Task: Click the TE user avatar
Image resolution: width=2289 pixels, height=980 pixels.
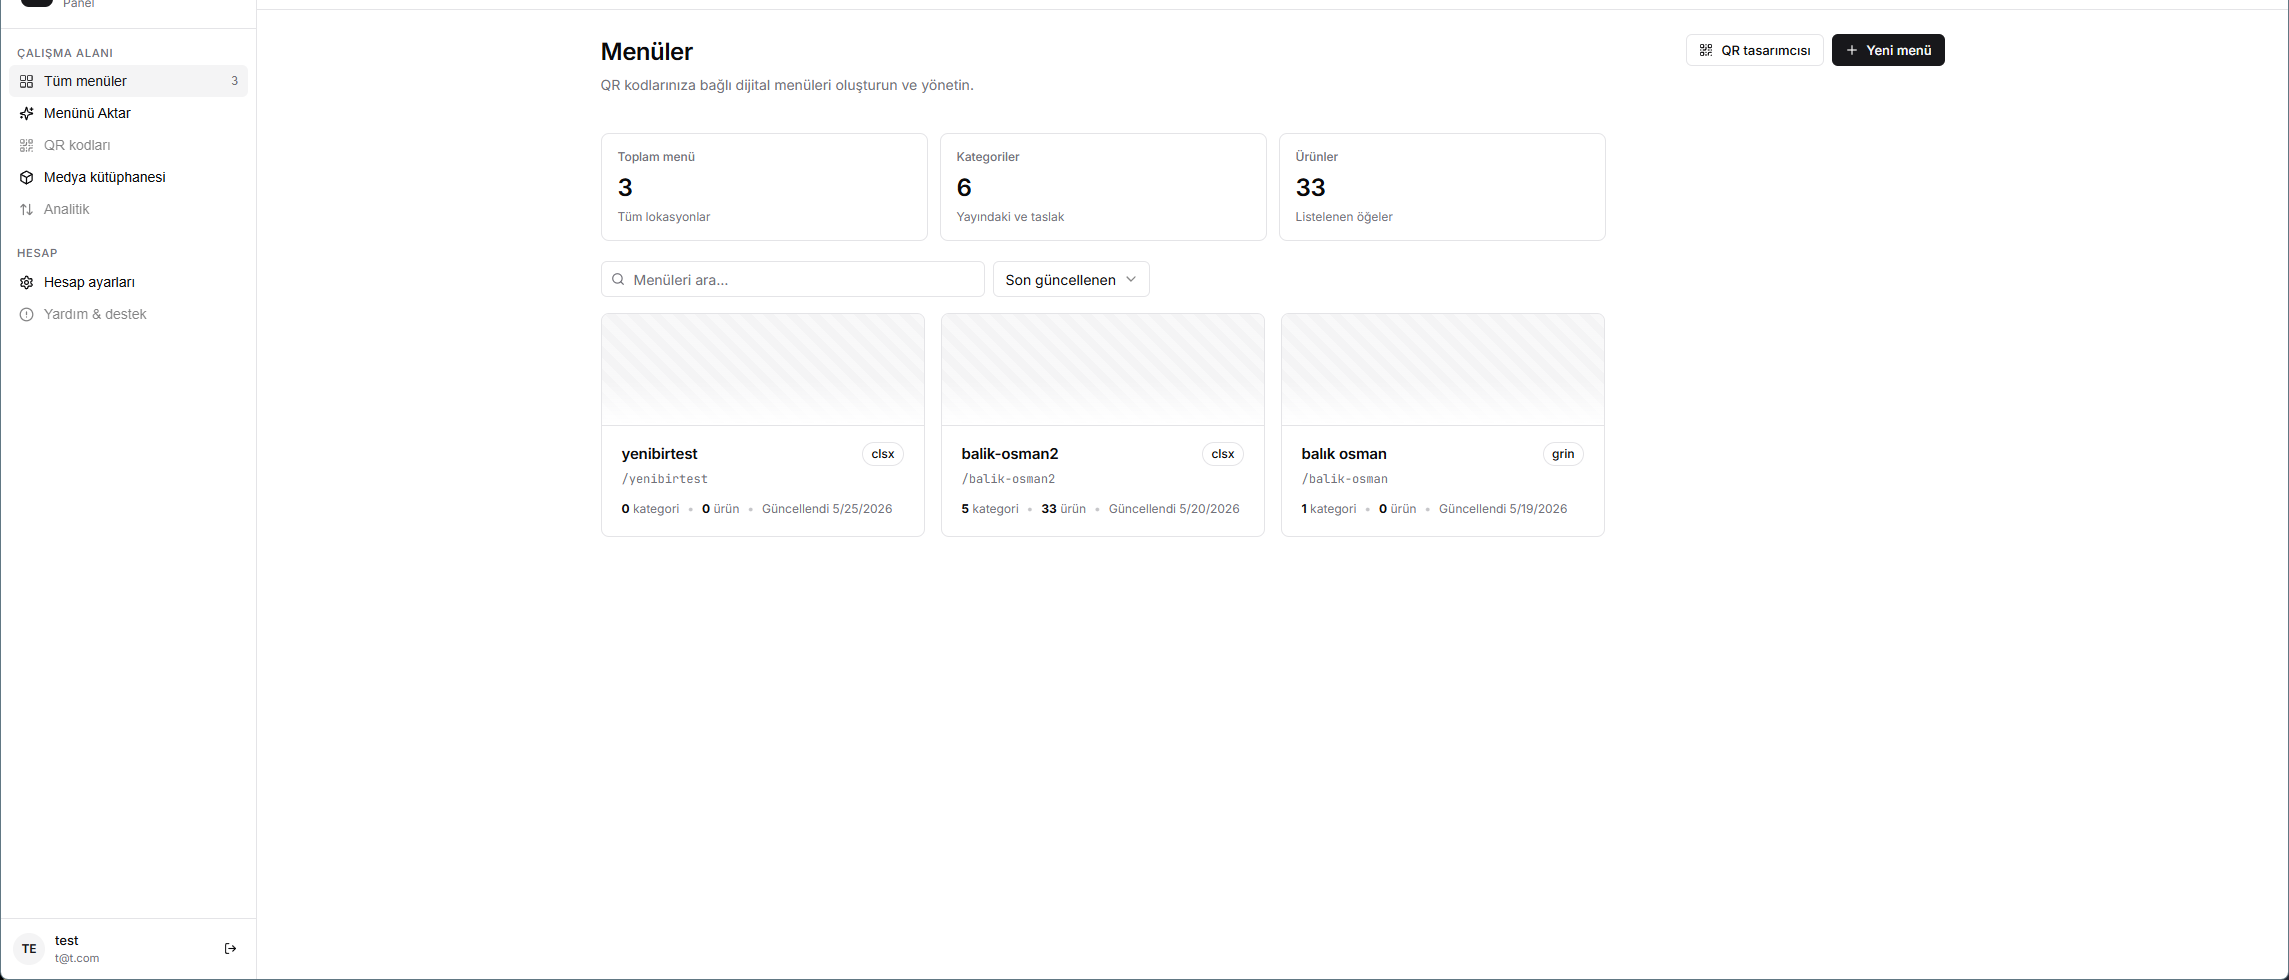Action: coord(29,948)
